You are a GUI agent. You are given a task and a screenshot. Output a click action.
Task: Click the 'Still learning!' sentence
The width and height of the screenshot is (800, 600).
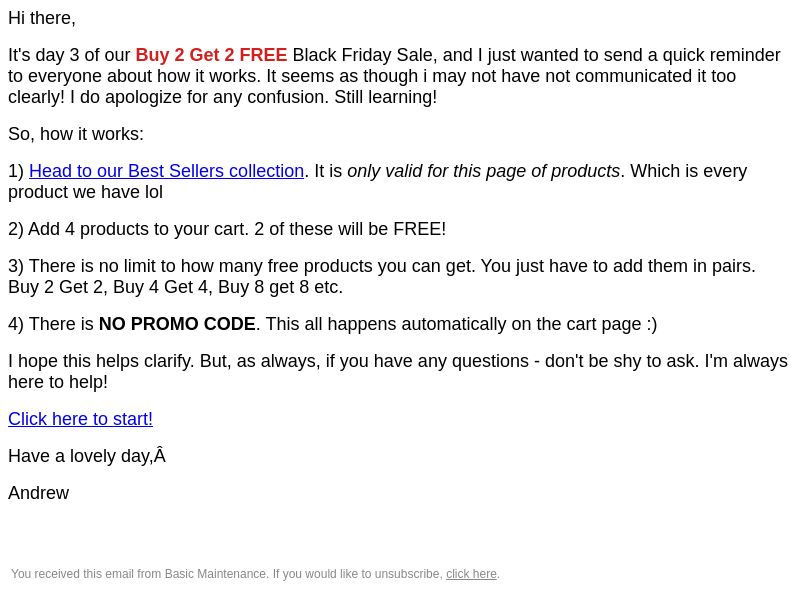tap(385, 97)
